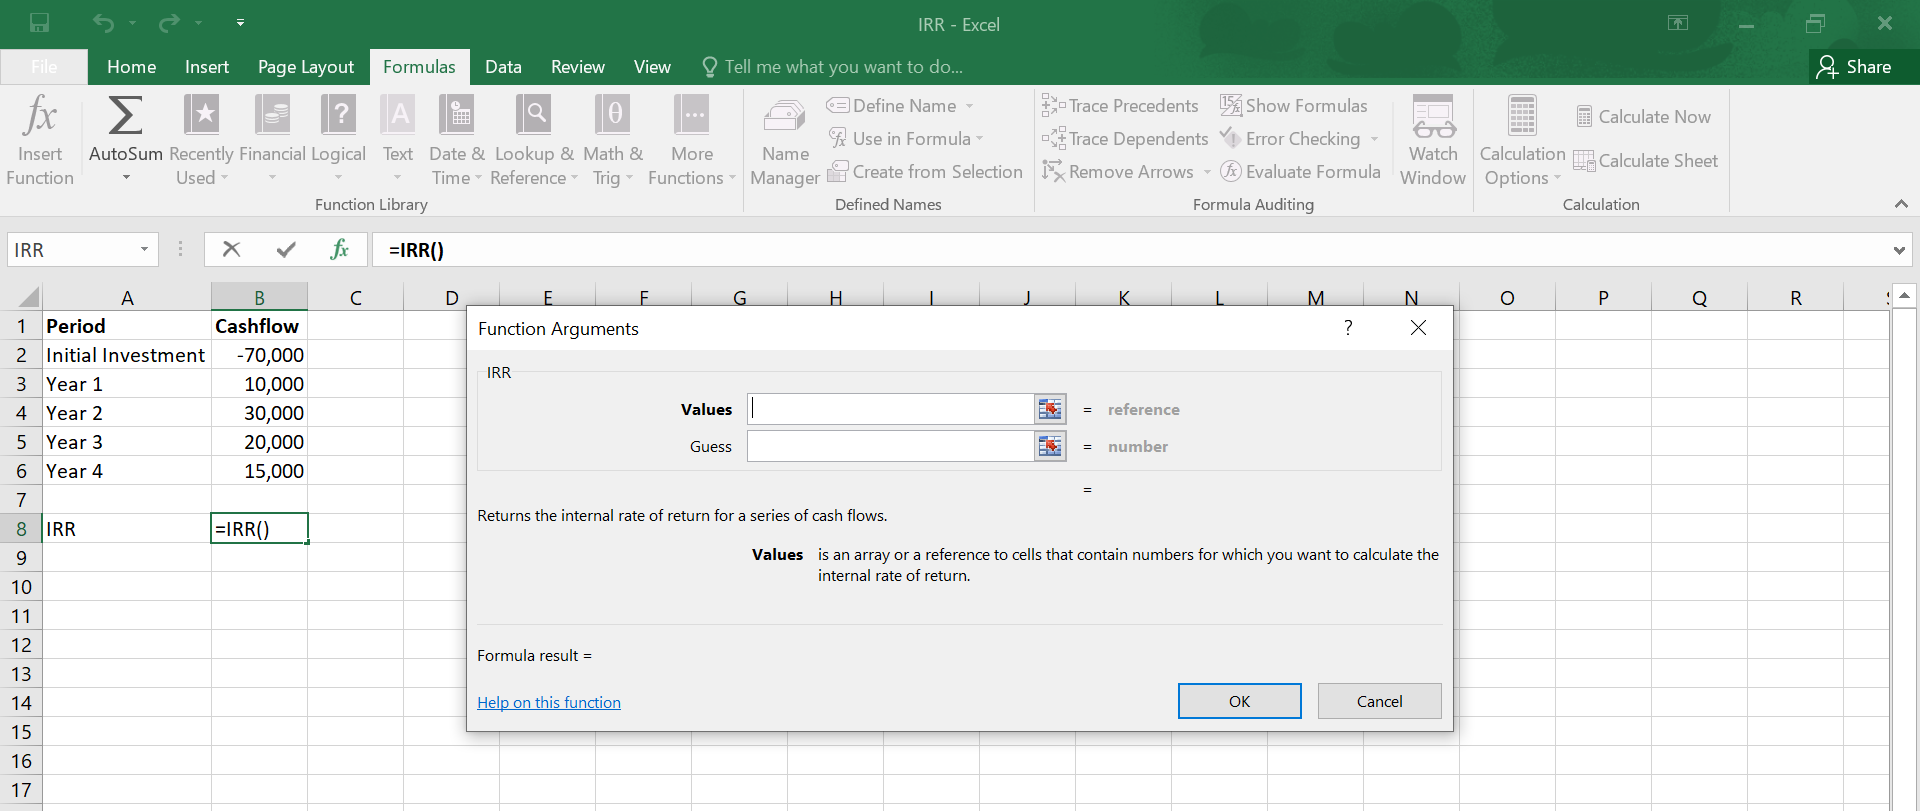Viewport: 1920px width, 811px height.
Task: Expand the Use in Formula dropdown
Action: click(980, 139)
